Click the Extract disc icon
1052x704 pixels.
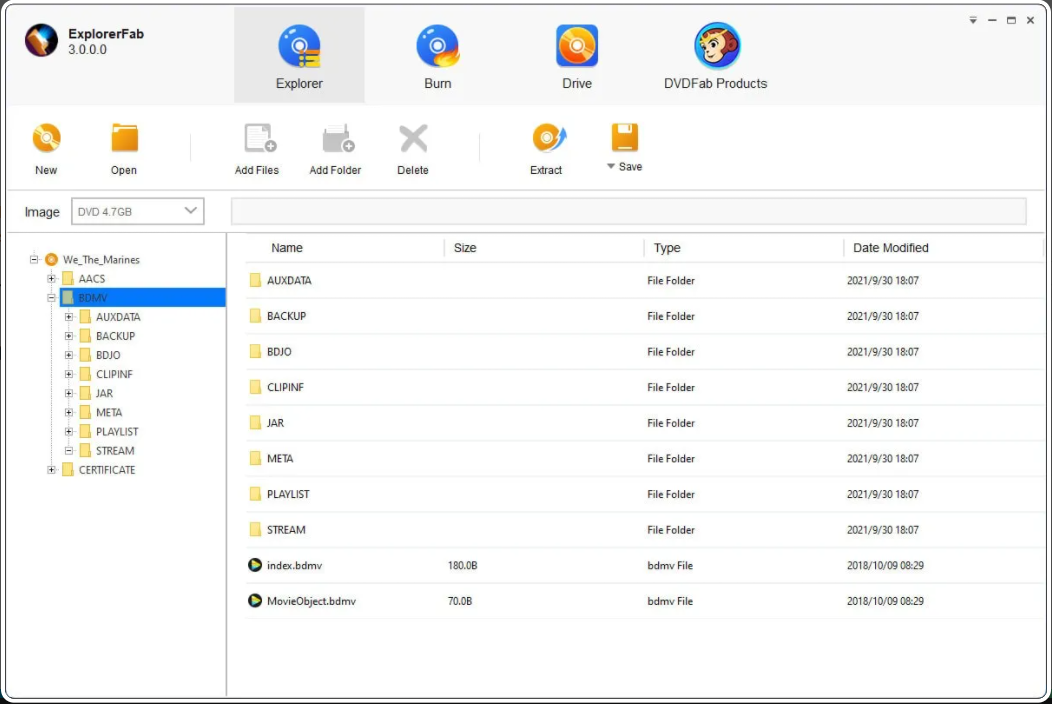click(549, 138)
